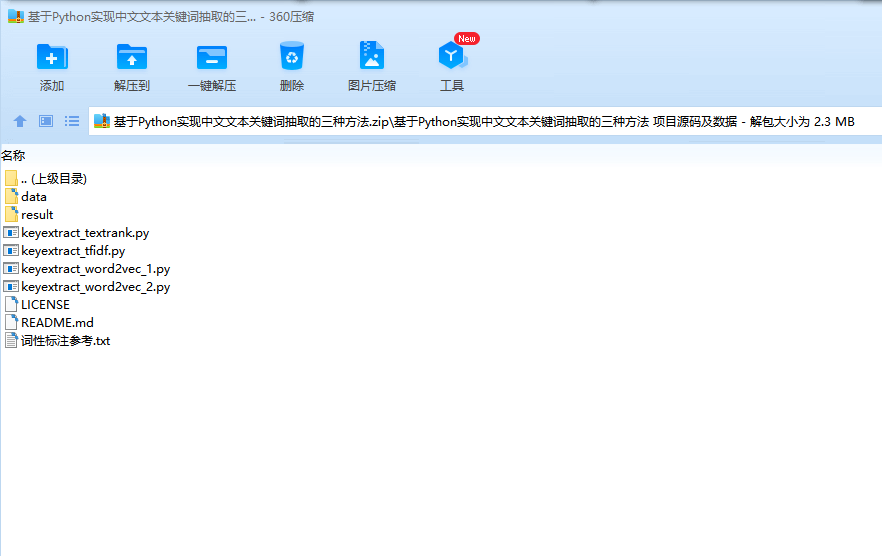
Task: Click the keyextract_tfidf.py file icon
Action: point(11,250)
